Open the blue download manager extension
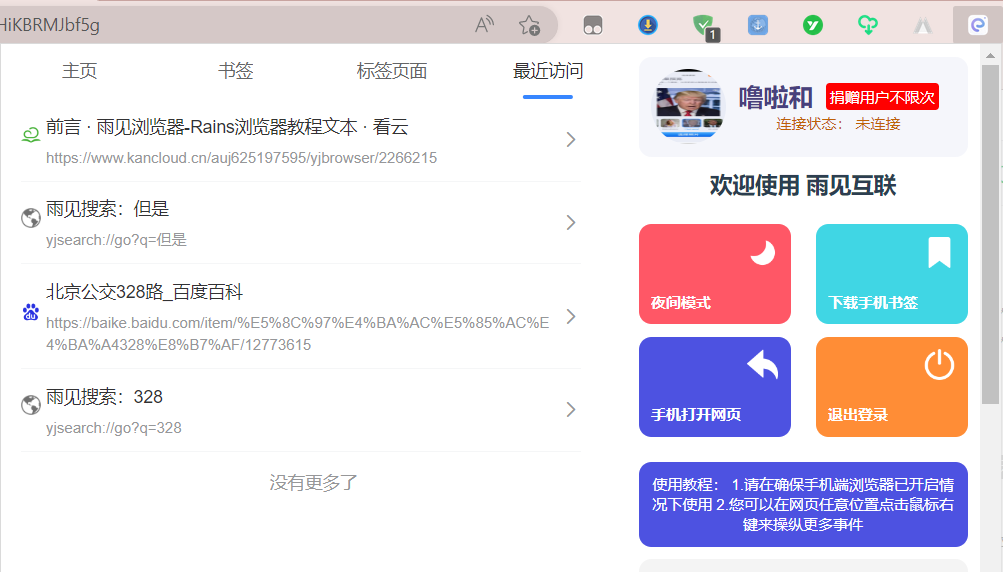The height and width of the screenshot is (572, 1003). tap(648, 25)
